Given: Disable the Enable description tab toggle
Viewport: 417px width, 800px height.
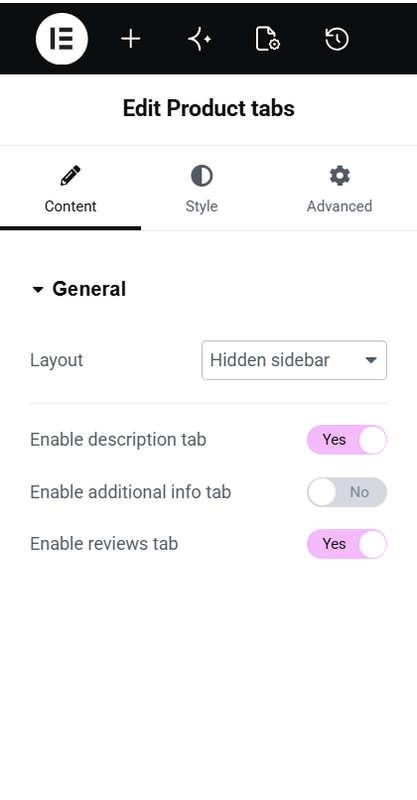Looking at the screenshot, I should 347,440.
